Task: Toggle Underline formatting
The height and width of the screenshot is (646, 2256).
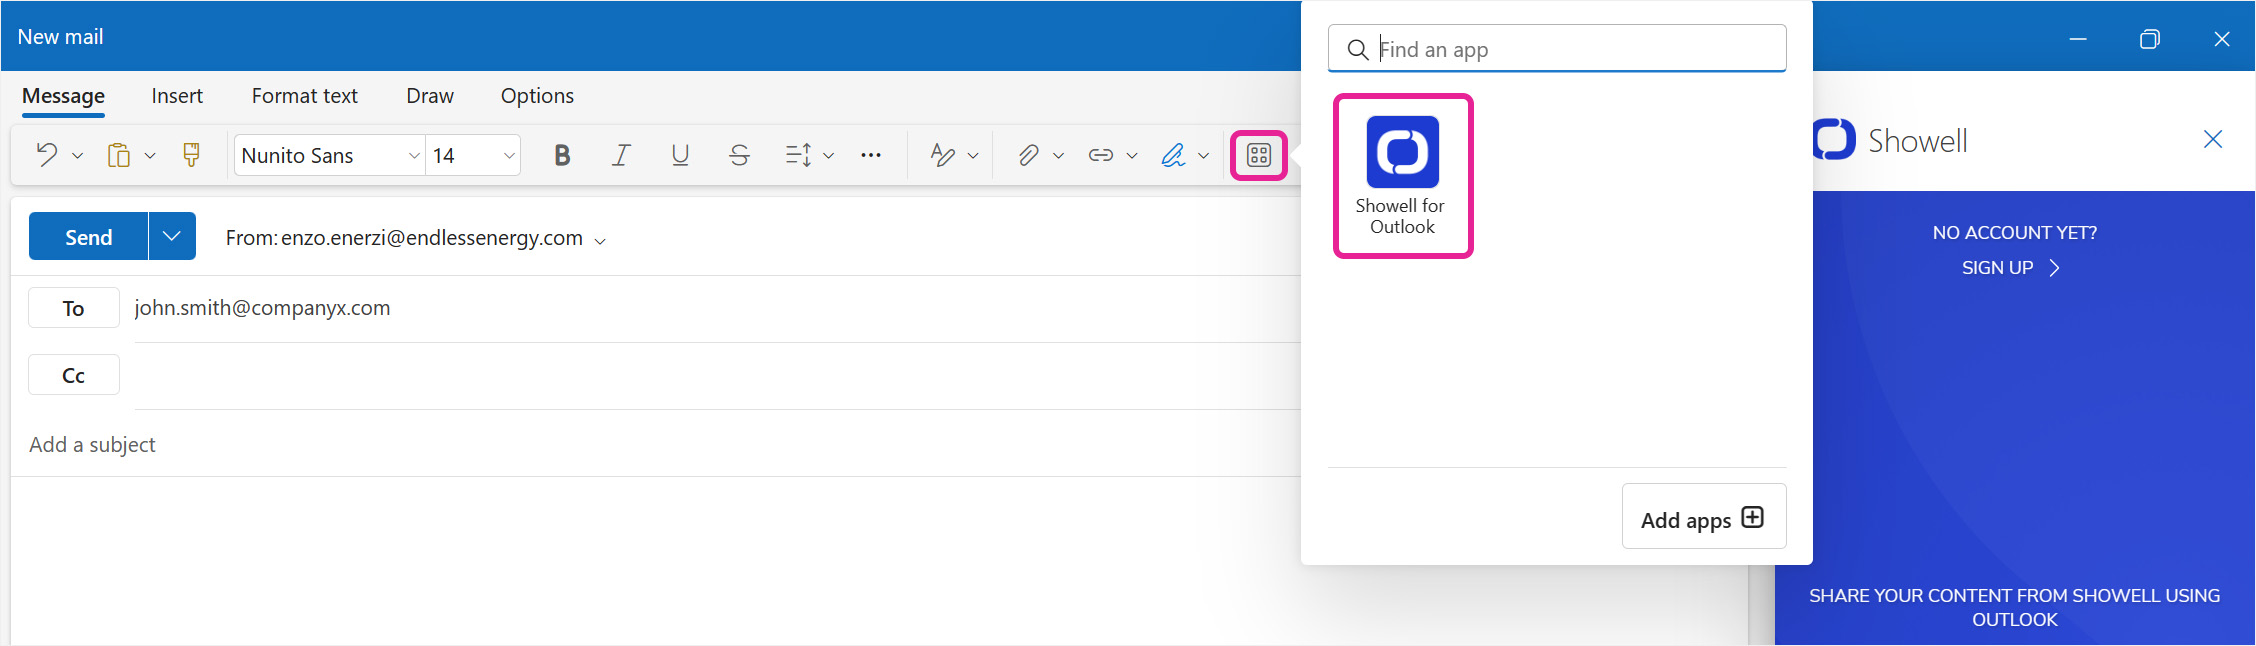Action: point(680,155)
